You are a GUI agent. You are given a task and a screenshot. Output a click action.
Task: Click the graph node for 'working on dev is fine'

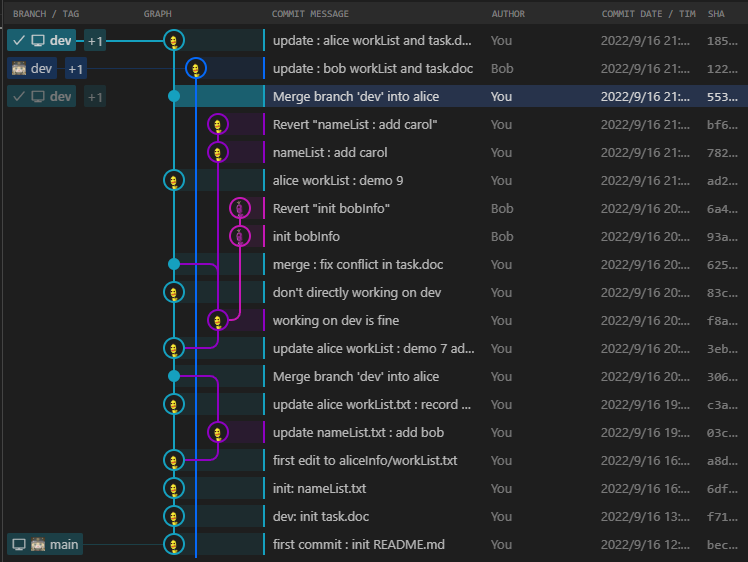(x=218, y=320)
